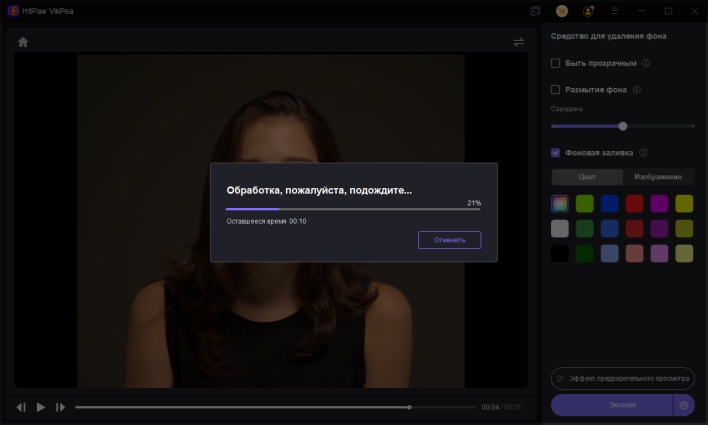This screenshot has height=425, width=708.
Task: Go to the home screen icon
Action: (23, 42)
